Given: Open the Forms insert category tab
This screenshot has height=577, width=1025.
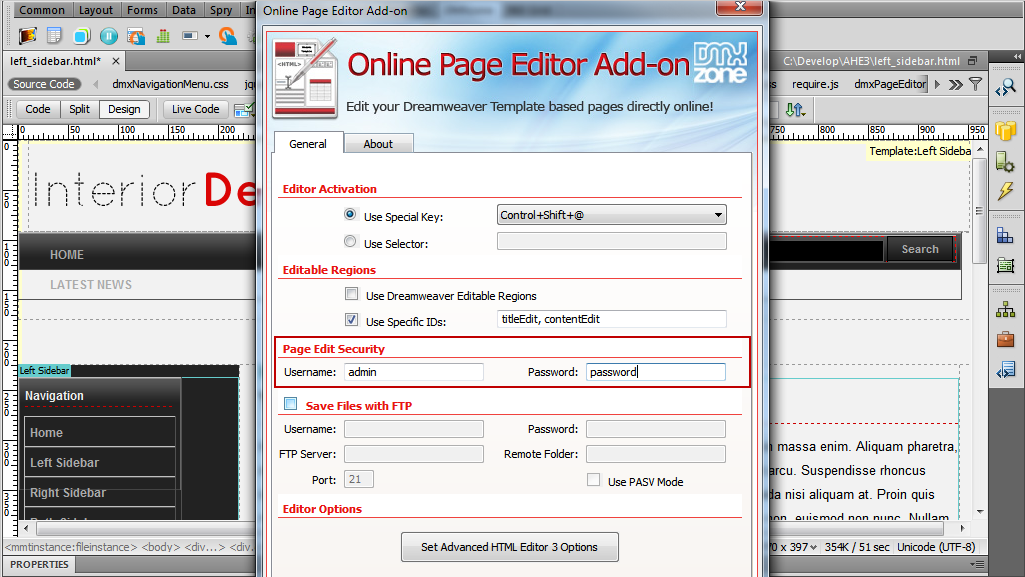Looking at the screenshot, I should pos(143,10).
